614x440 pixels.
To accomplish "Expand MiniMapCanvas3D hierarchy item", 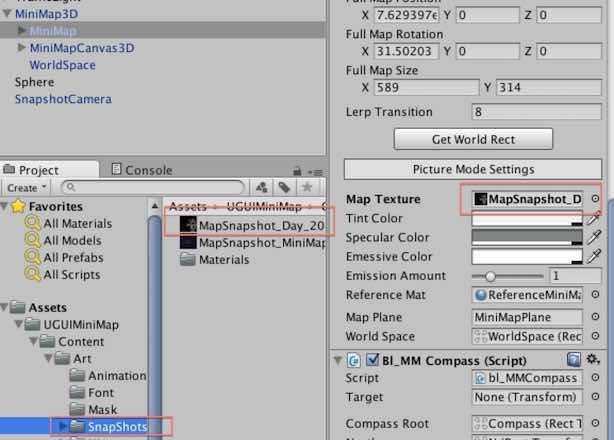I will pos(22,47).
